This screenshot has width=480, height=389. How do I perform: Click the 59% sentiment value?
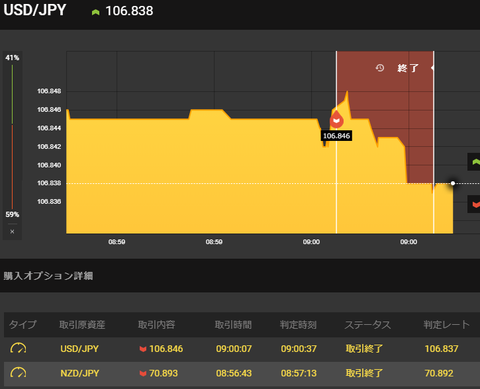pyautogui.click(x=12, y=214)
